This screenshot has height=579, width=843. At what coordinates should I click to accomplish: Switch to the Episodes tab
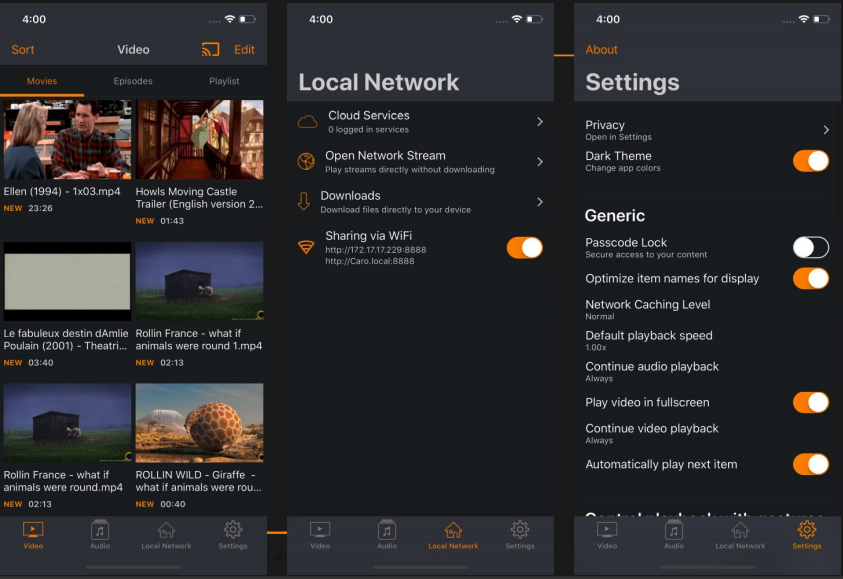click(x=133, y=81)
